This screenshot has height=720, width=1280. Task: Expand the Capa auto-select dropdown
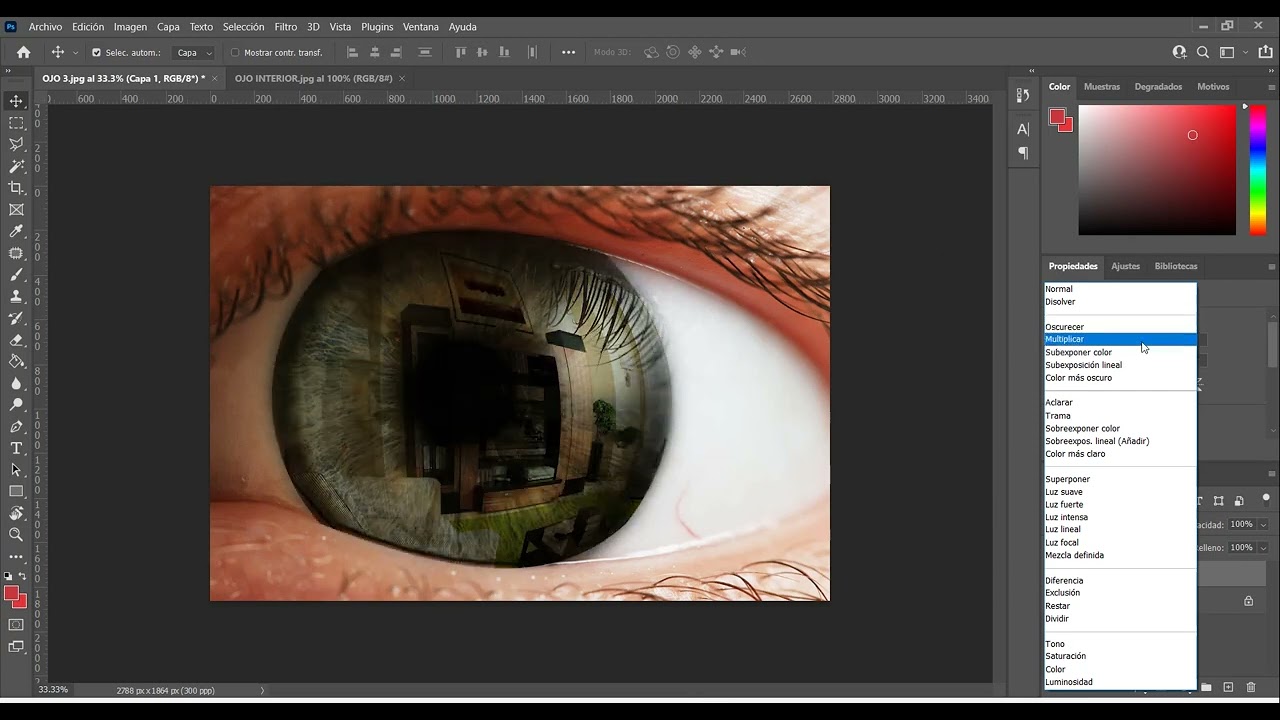point(195,53)
